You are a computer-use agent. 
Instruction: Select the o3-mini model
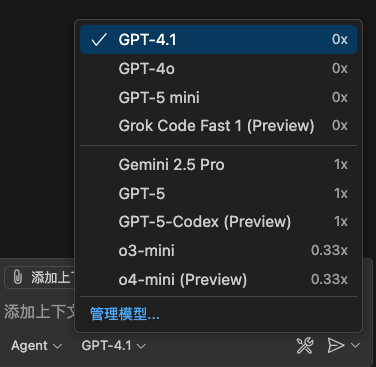[x=218, y=250]
